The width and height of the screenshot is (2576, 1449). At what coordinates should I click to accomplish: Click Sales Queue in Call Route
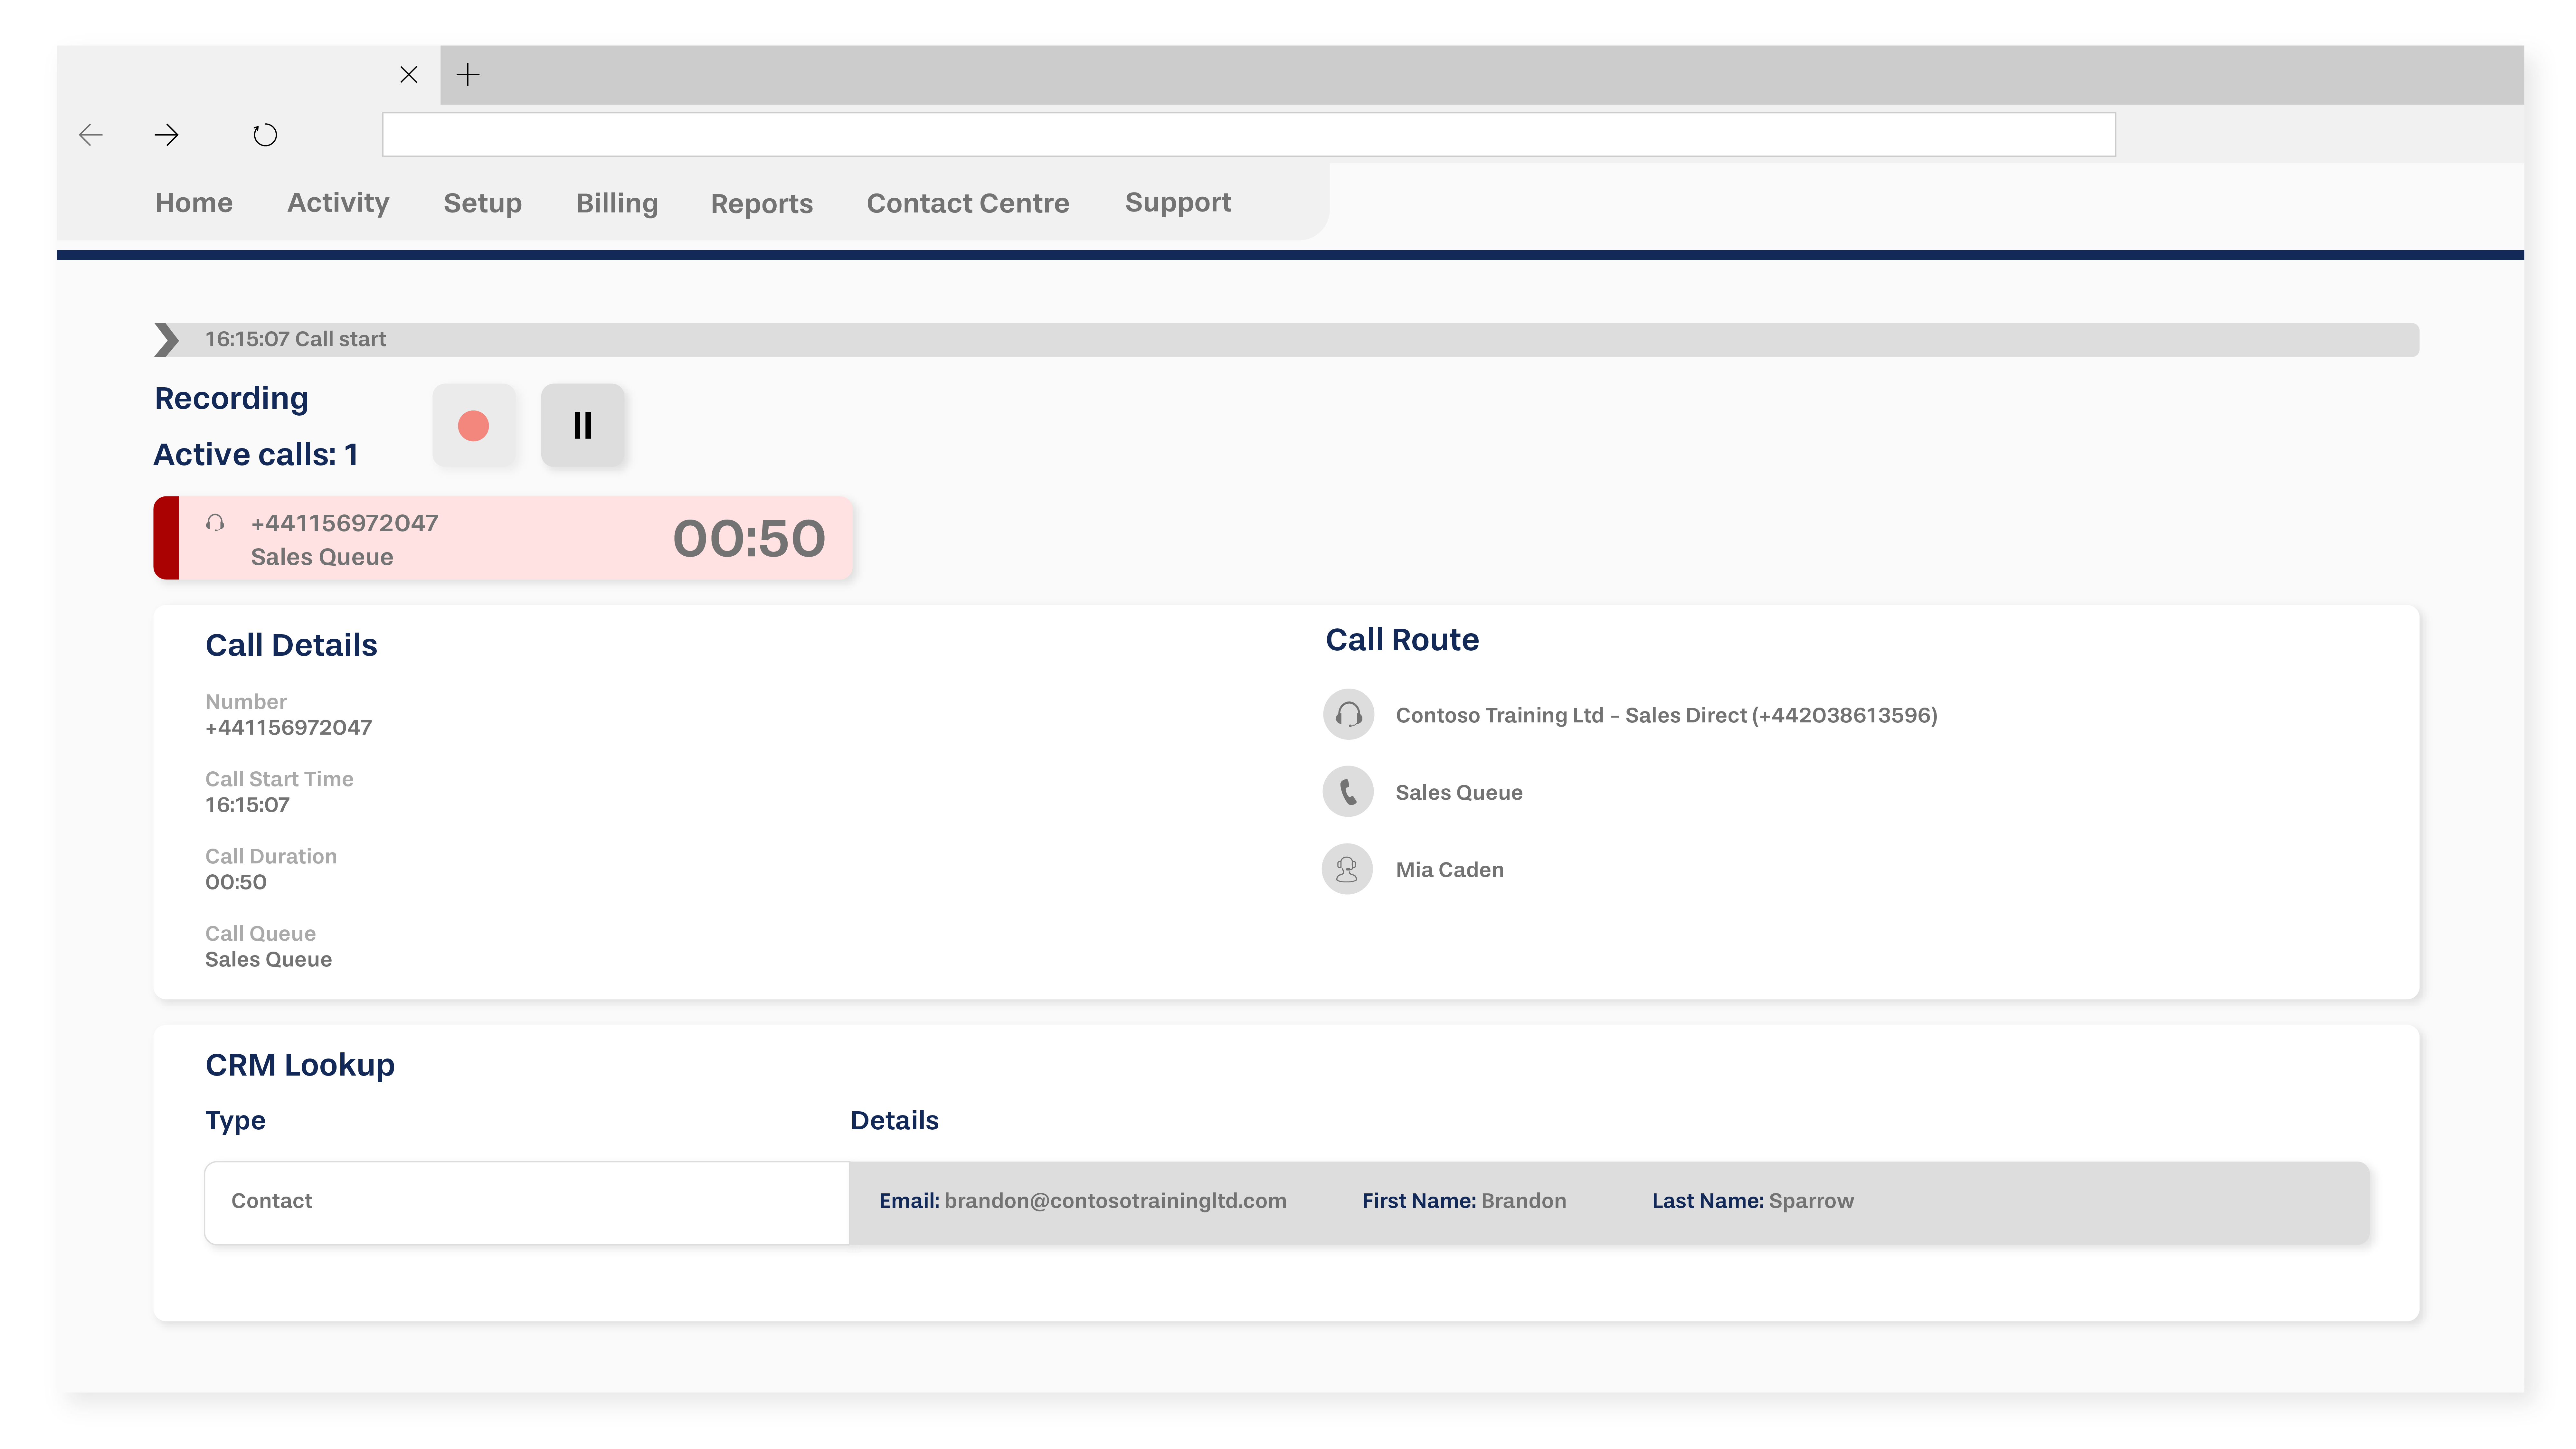(1459, 793)
